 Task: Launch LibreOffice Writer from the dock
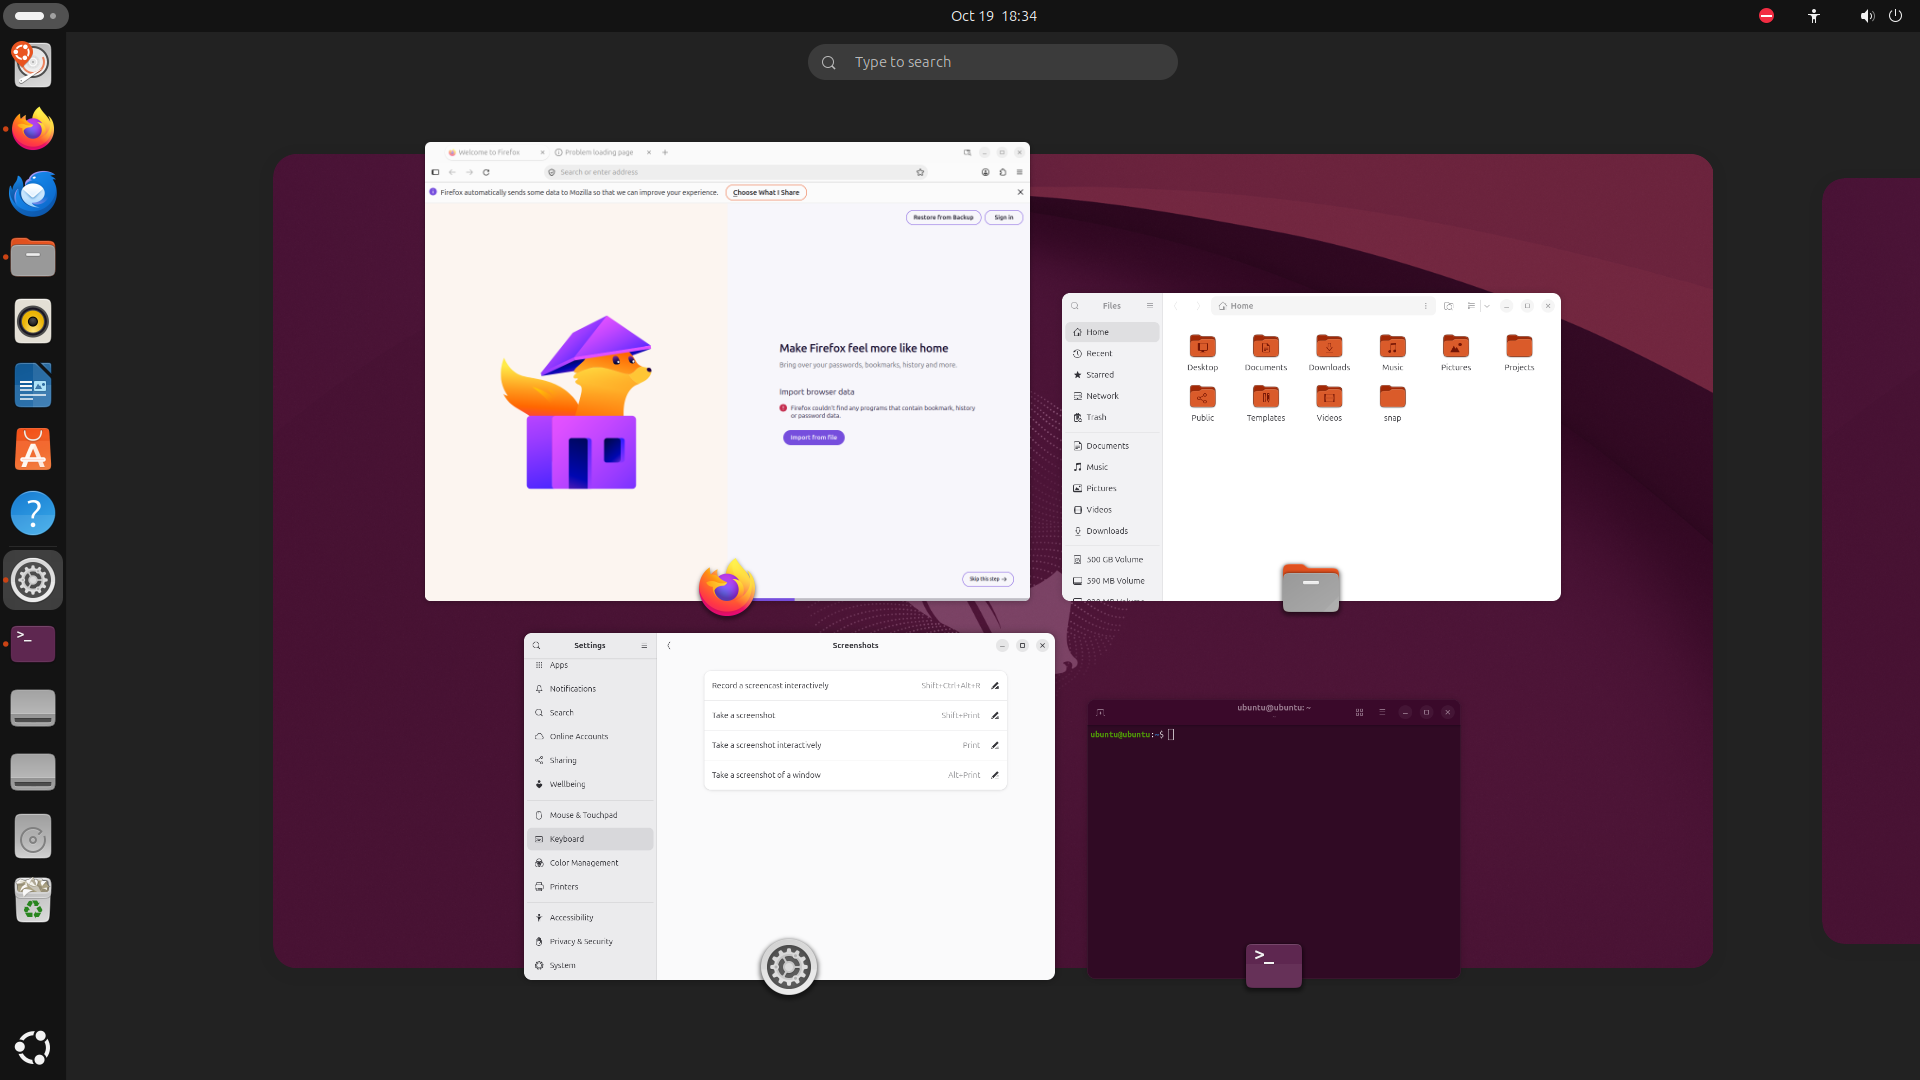33,385
